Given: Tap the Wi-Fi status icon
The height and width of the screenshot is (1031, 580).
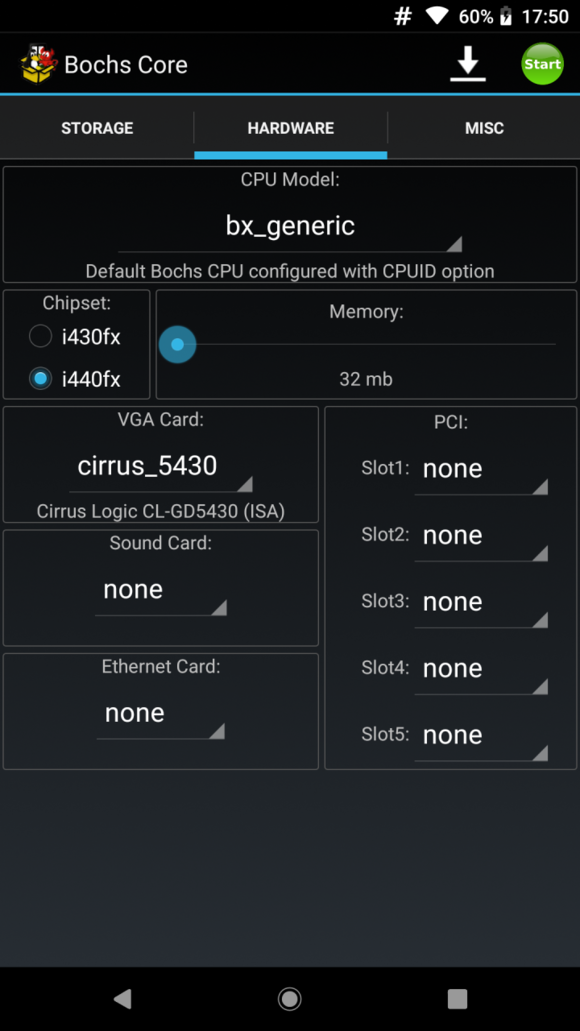Looking at the screenshot, I should coord(437,16).
